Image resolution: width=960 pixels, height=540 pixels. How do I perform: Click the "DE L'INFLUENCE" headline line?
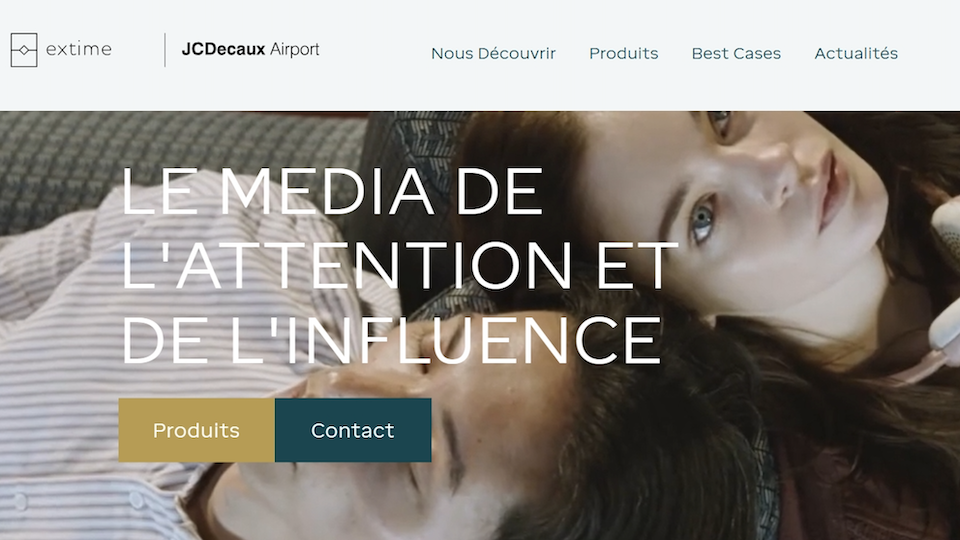pos(392,340)
